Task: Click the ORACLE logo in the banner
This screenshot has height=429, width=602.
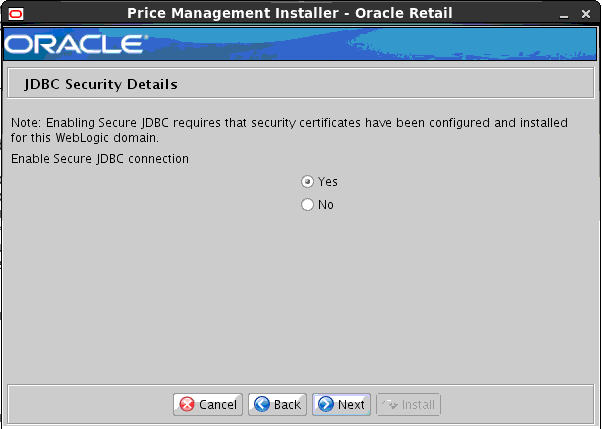Action: pos(76,44)
